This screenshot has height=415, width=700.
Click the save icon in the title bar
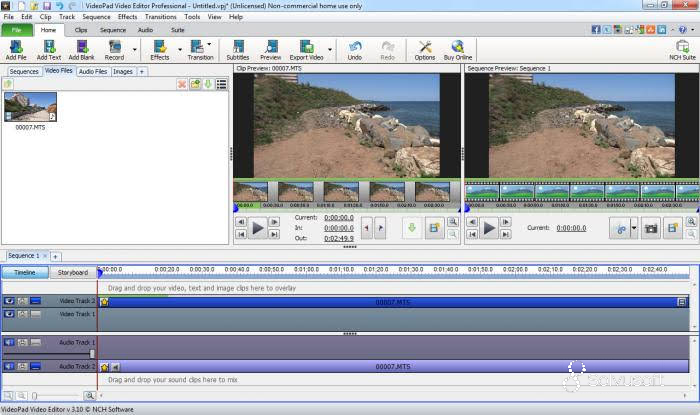pos(47,6)
